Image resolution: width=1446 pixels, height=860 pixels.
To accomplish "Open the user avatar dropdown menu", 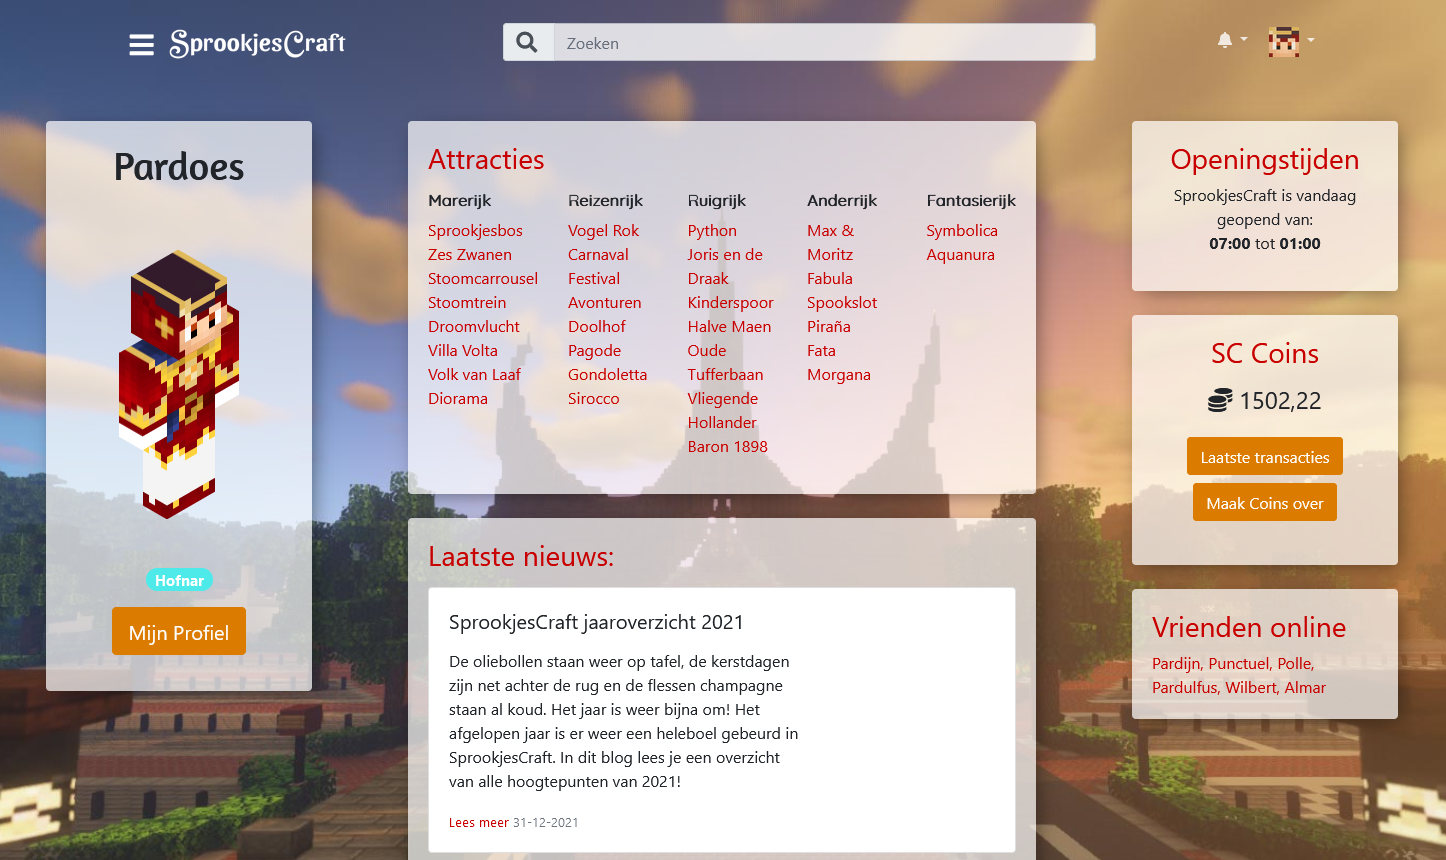I will click(1291, 41).
